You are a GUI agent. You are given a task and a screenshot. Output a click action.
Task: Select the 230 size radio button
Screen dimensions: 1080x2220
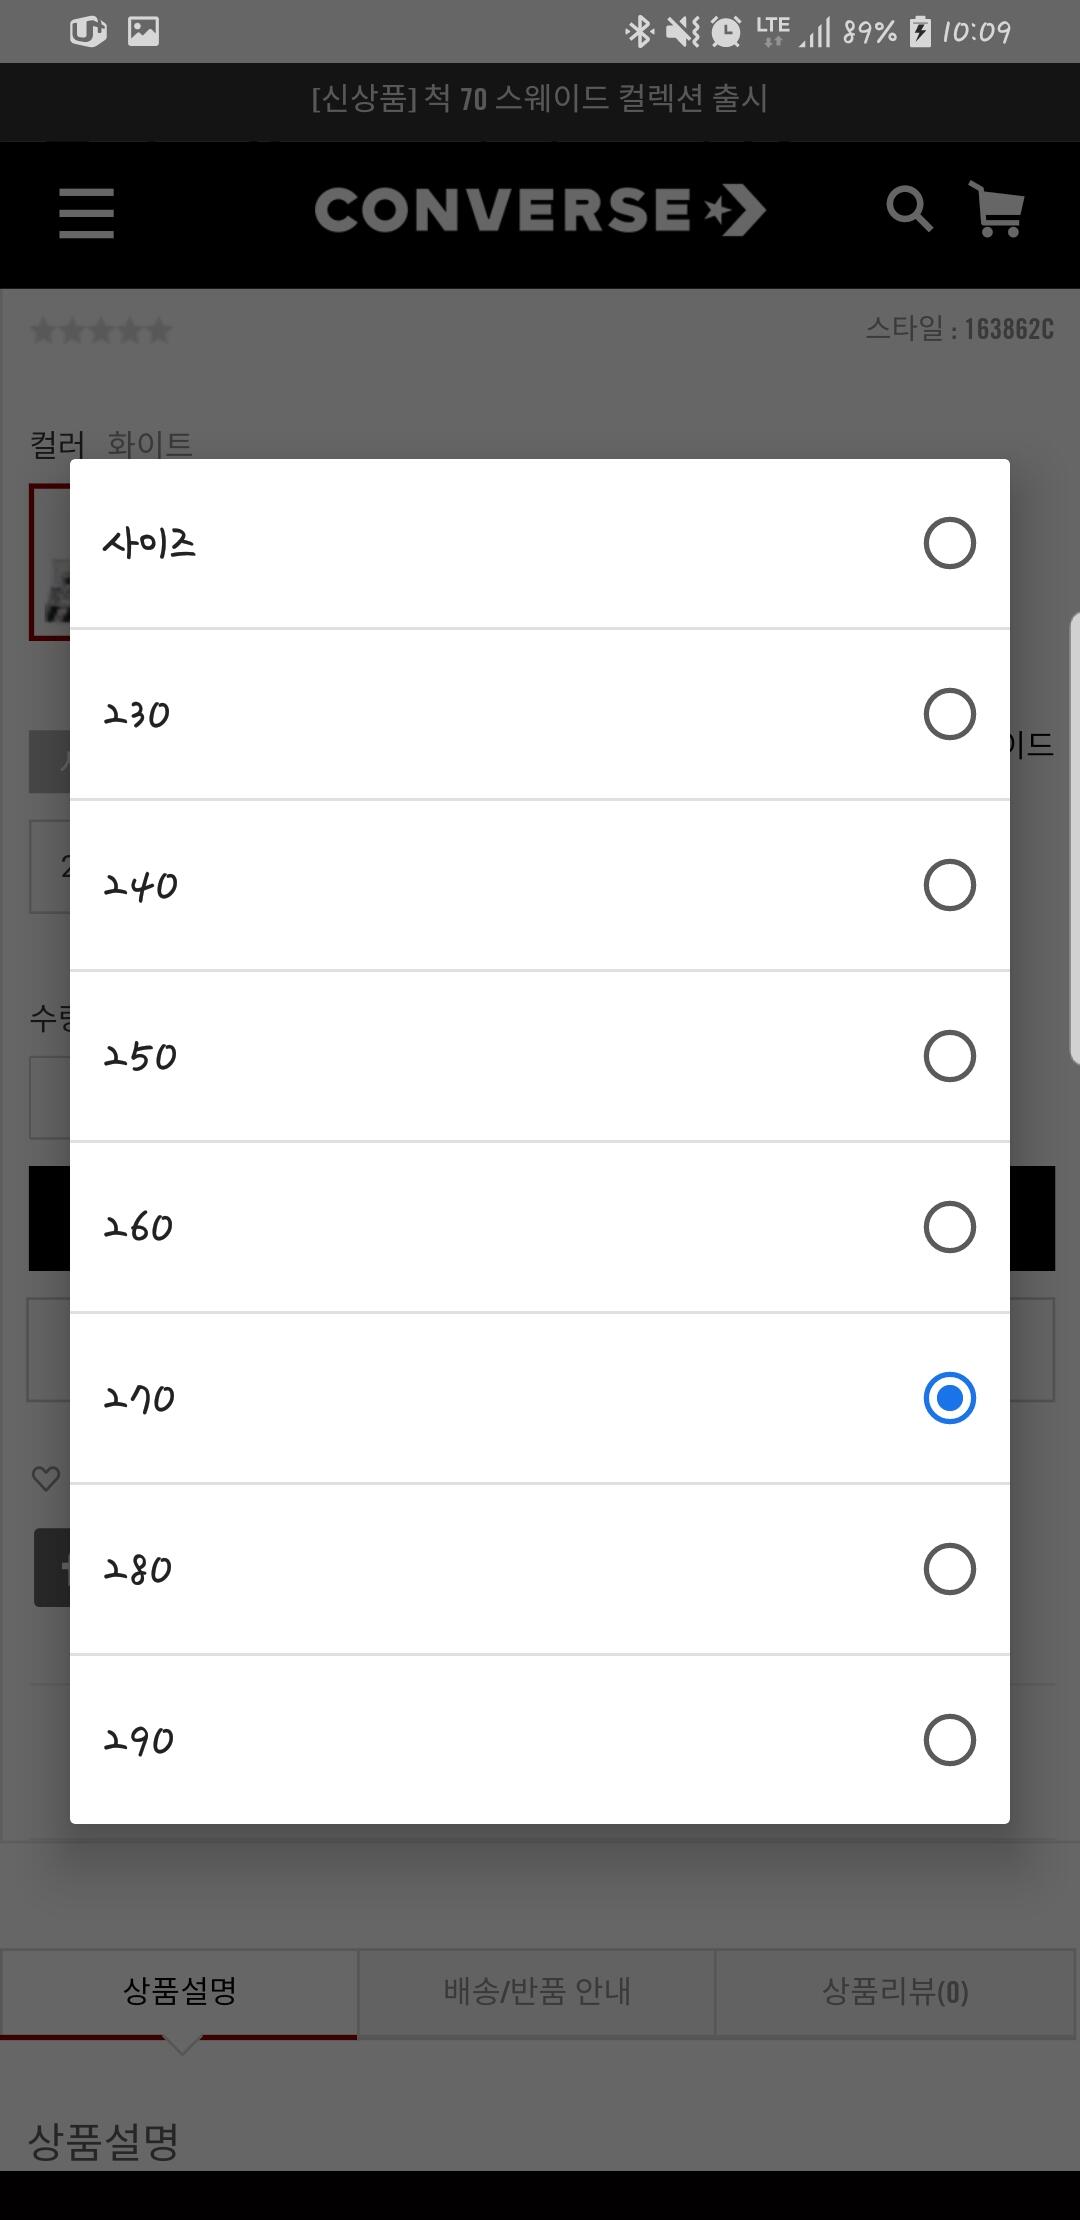(949, 714)
